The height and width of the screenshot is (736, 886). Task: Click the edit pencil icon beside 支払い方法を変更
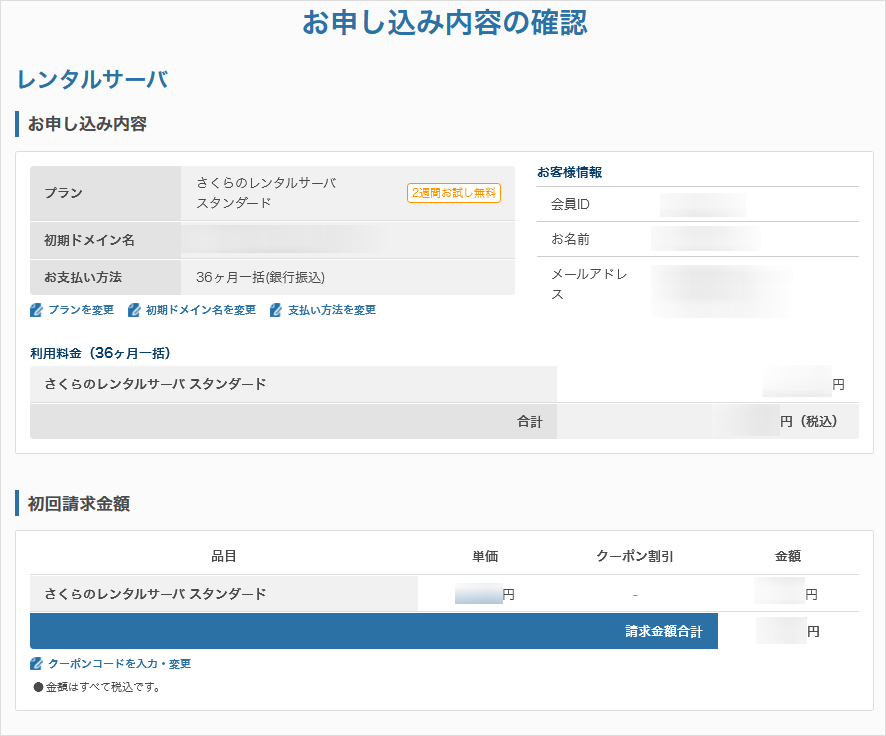pyautogui.click(x=275, y=310)
